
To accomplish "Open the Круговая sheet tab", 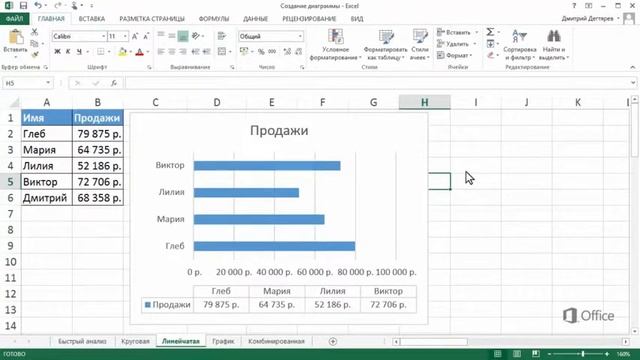I will pos(135,341).
